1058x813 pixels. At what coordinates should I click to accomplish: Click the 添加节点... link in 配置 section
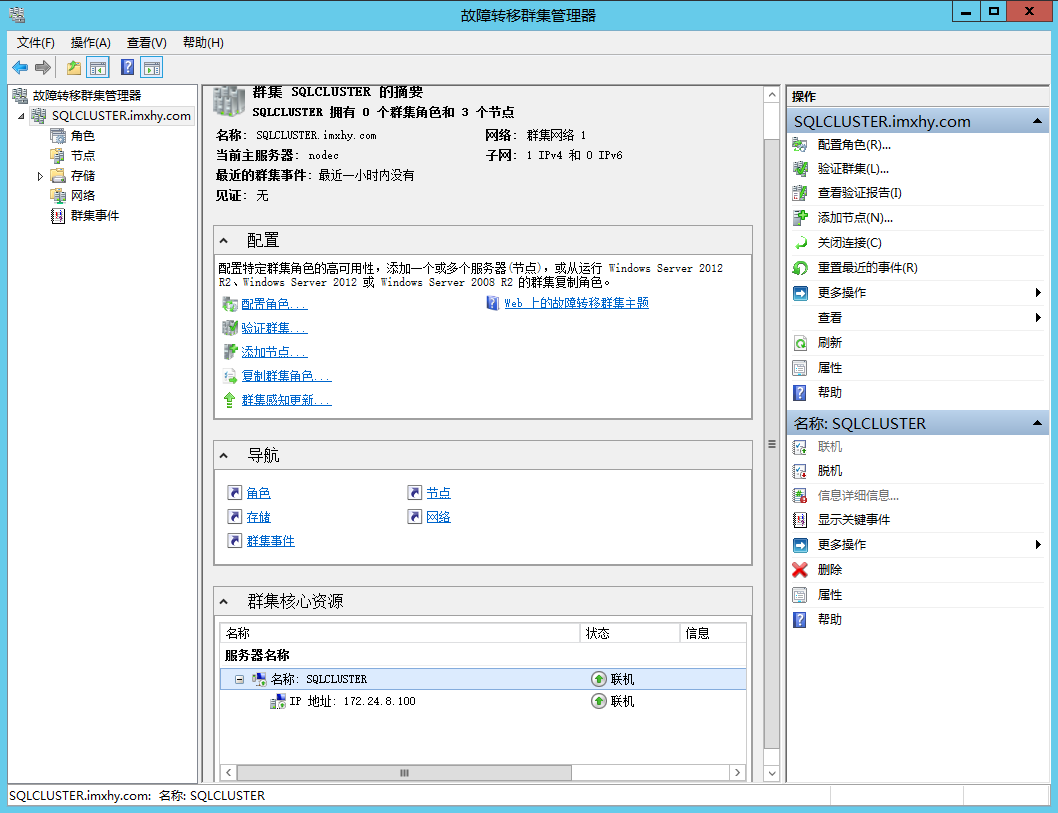pyautogui.click(x=274, y=352)
